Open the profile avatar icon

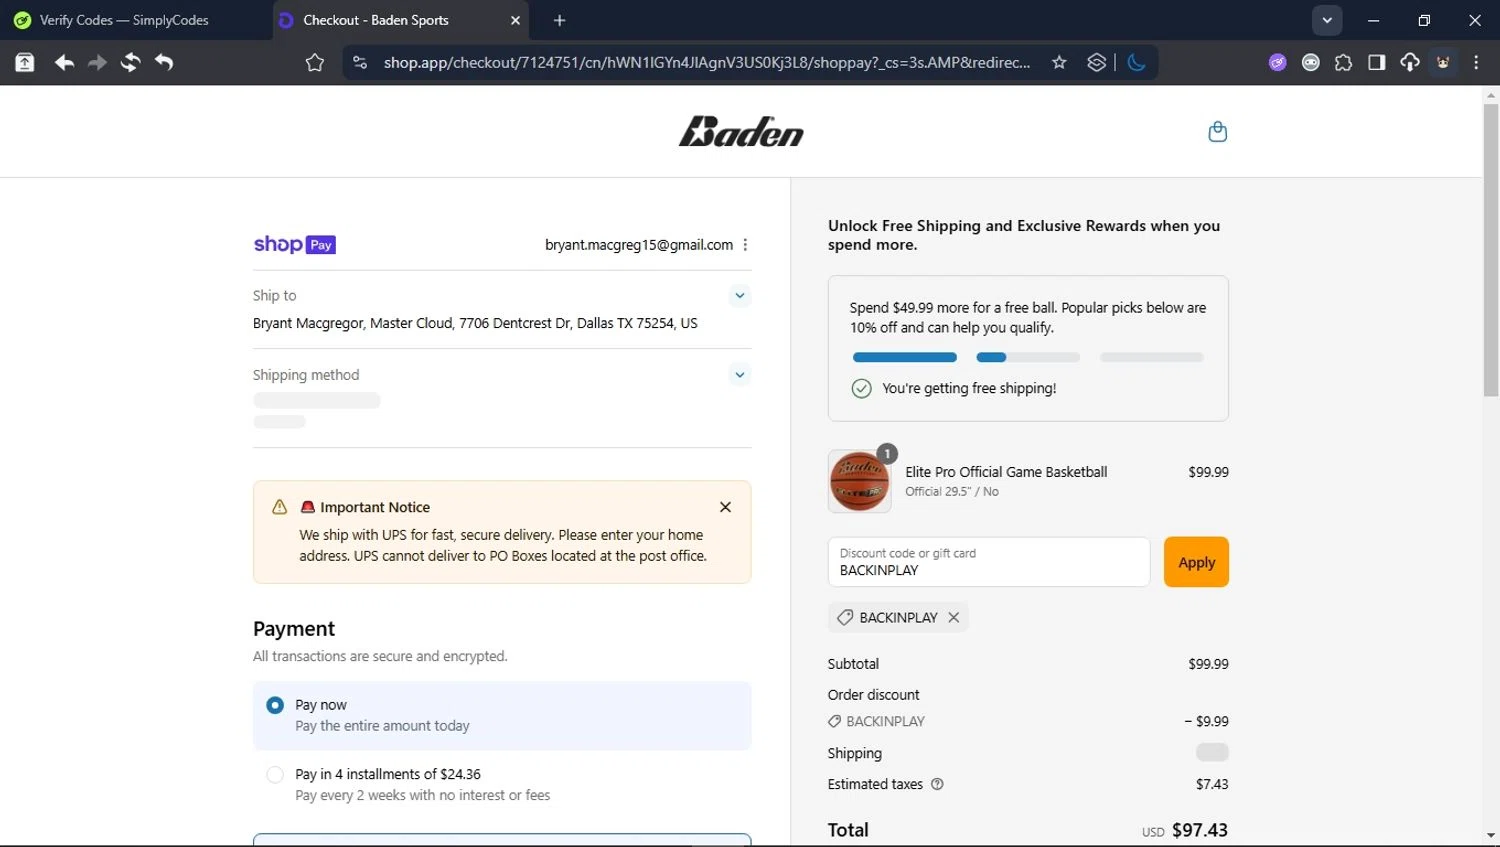1443,62
